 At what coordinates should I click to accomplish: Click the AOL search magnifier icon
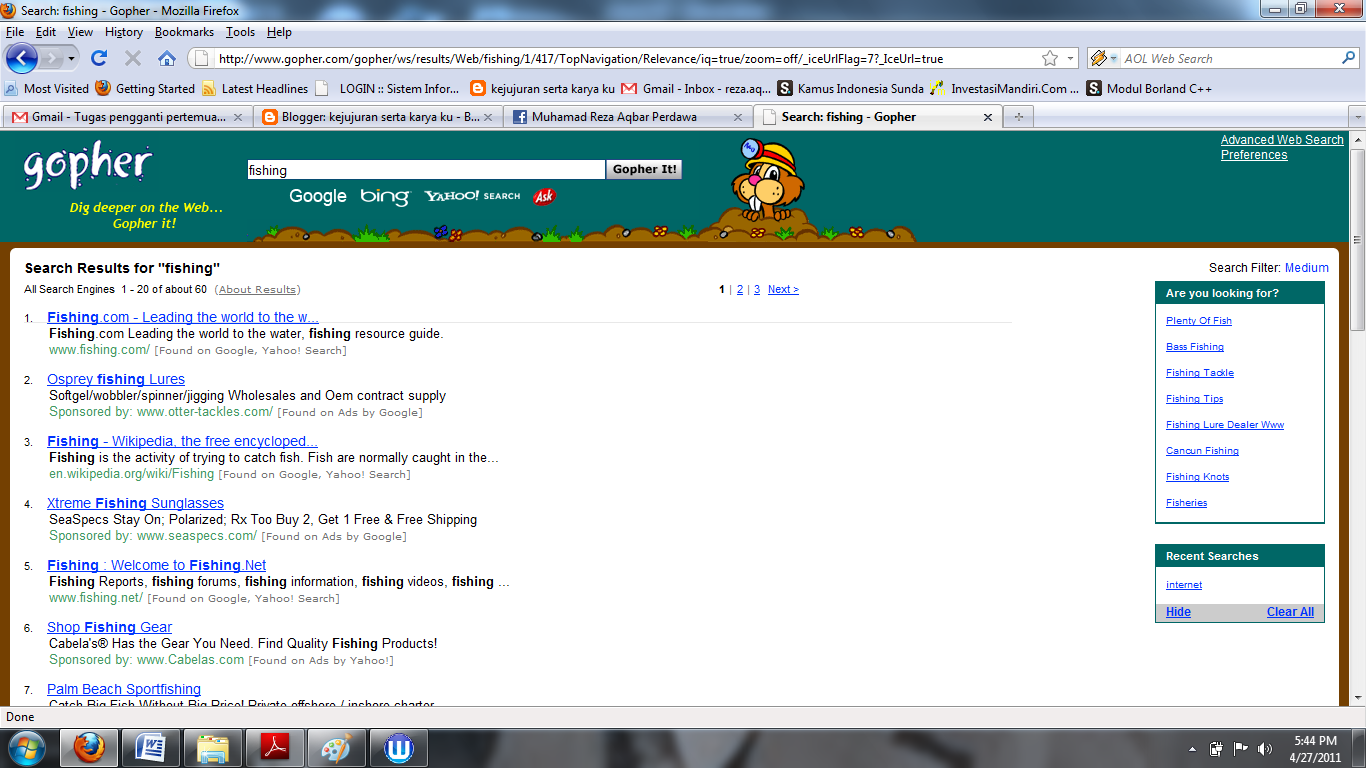click(1349, 58)
